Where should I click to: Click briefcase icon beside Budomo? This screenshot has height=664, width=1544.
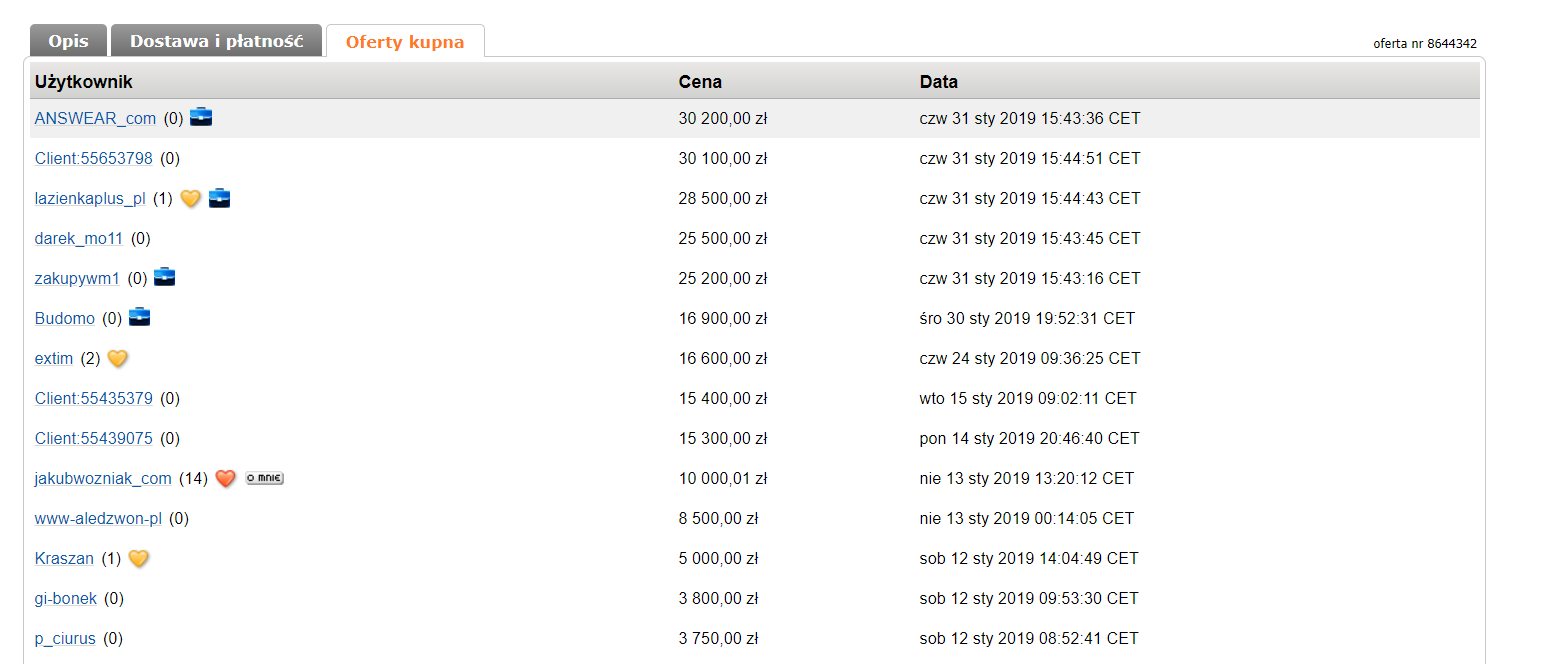click(139, 317)
